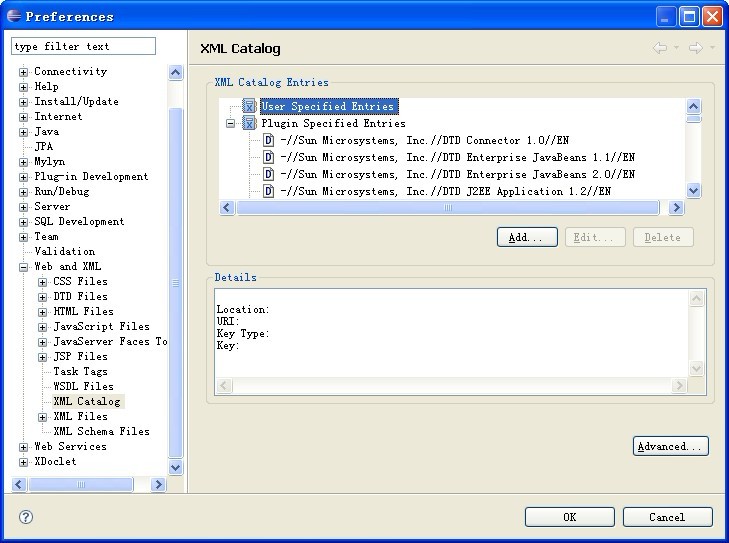Image resolution: width=729 pixels, height=543 pixels.
Task: Click the Enterprise JavaBeans 2.0 DTD icon
Action: (268, 174)
